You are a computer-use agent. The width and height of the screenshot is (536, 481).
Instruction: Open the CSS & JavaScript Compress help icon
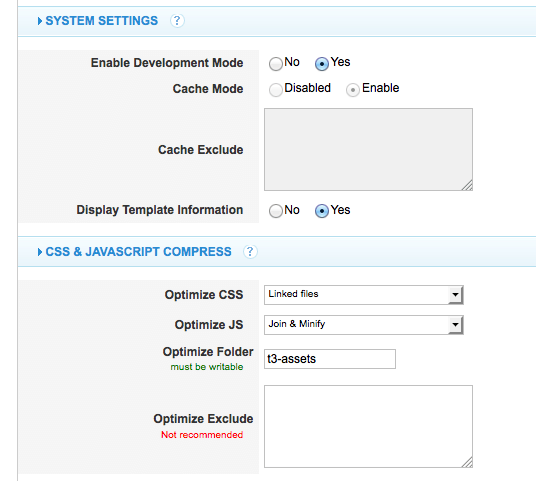click(x=250, y=252)
